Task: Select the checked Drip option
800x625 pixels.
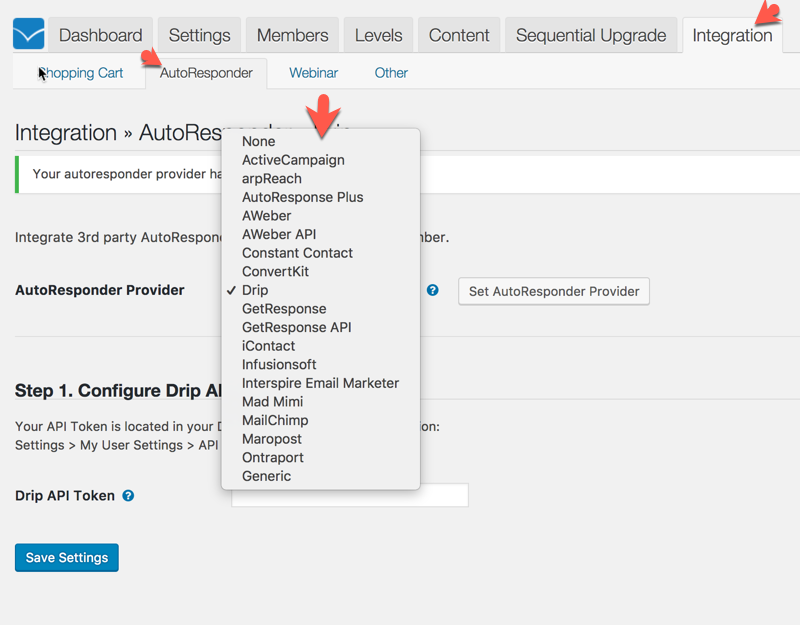Action: (320, 290)
